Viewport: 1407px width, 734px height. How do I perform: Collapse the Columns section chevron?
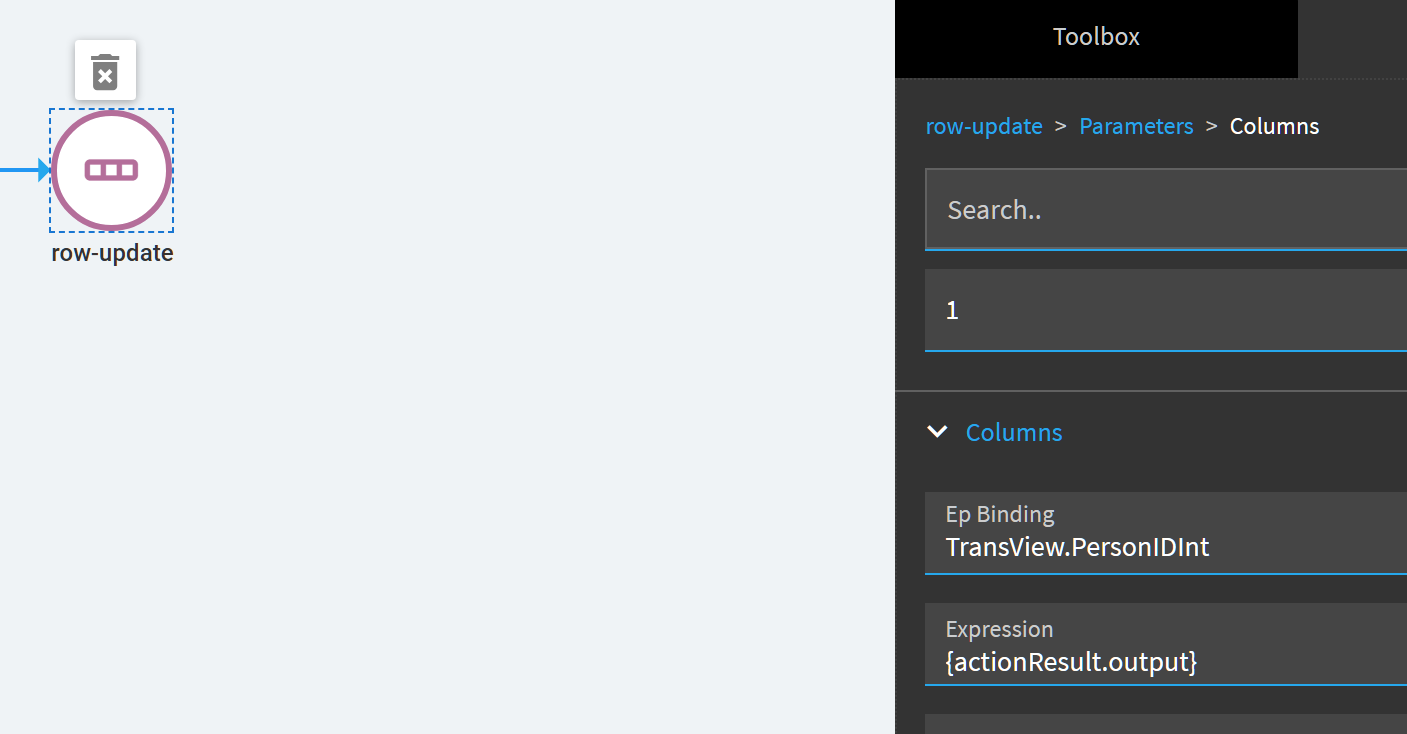pos(937,432)
